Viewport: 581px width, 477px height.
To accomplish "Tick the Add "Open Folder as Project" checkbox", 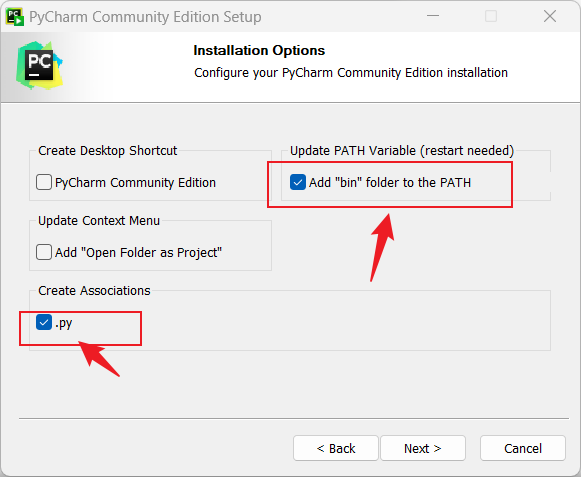I will pyautogui.click(x=44, y=252).
